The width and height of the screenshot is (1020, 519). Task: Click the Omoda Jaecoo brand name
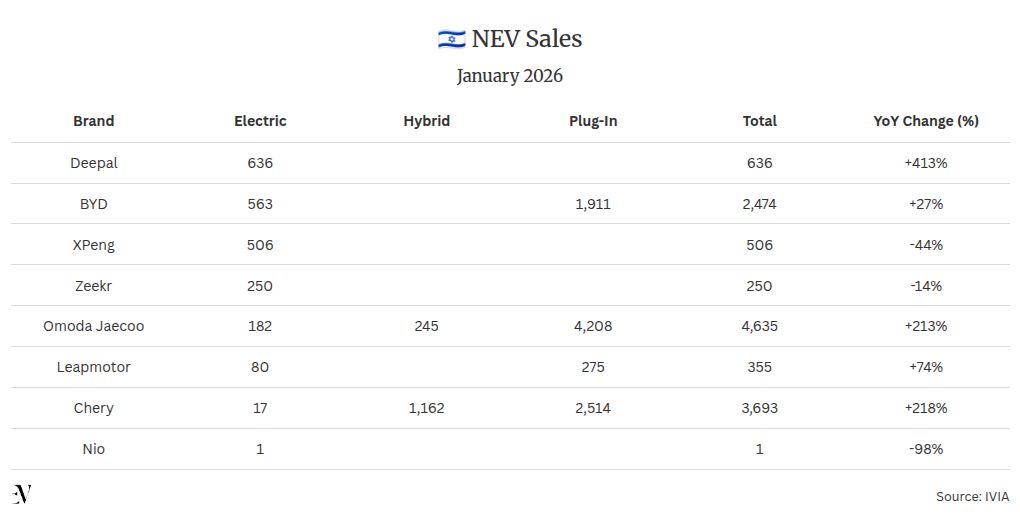pos(94,326)
